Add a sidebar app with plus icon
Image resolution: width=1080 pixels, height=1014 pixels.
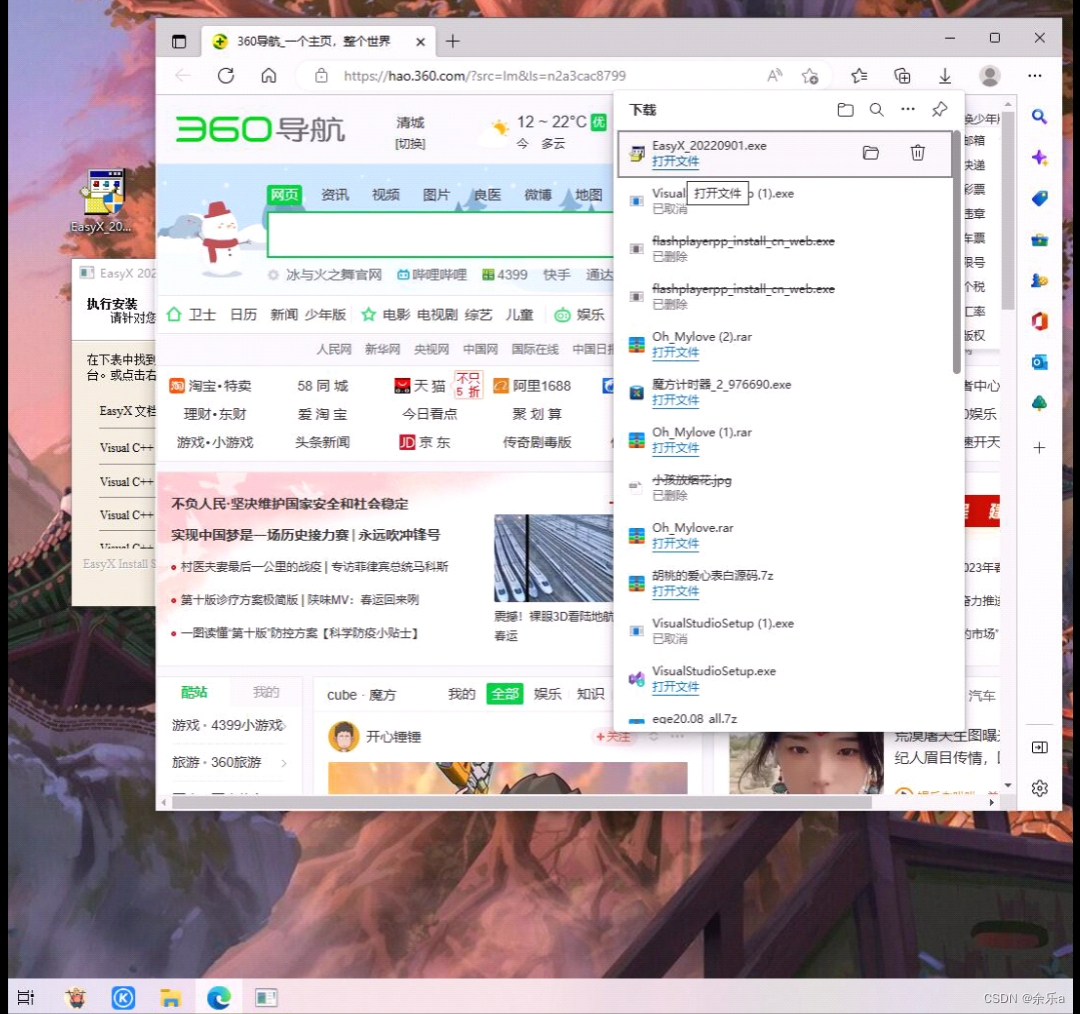1039,448
